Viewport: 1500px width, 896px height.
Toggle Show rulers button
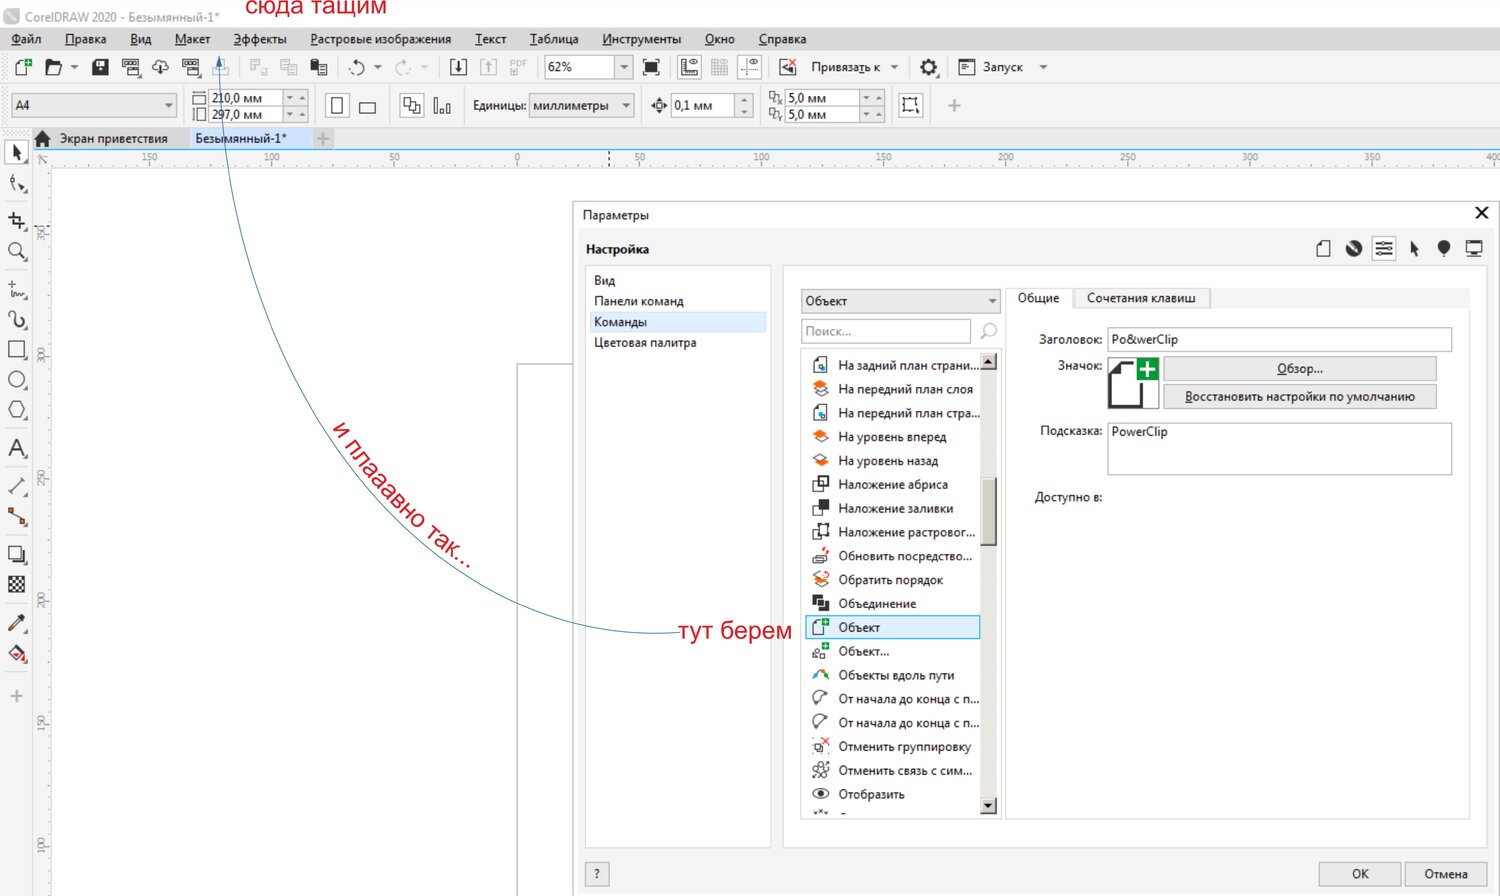(x=689, y=67)
